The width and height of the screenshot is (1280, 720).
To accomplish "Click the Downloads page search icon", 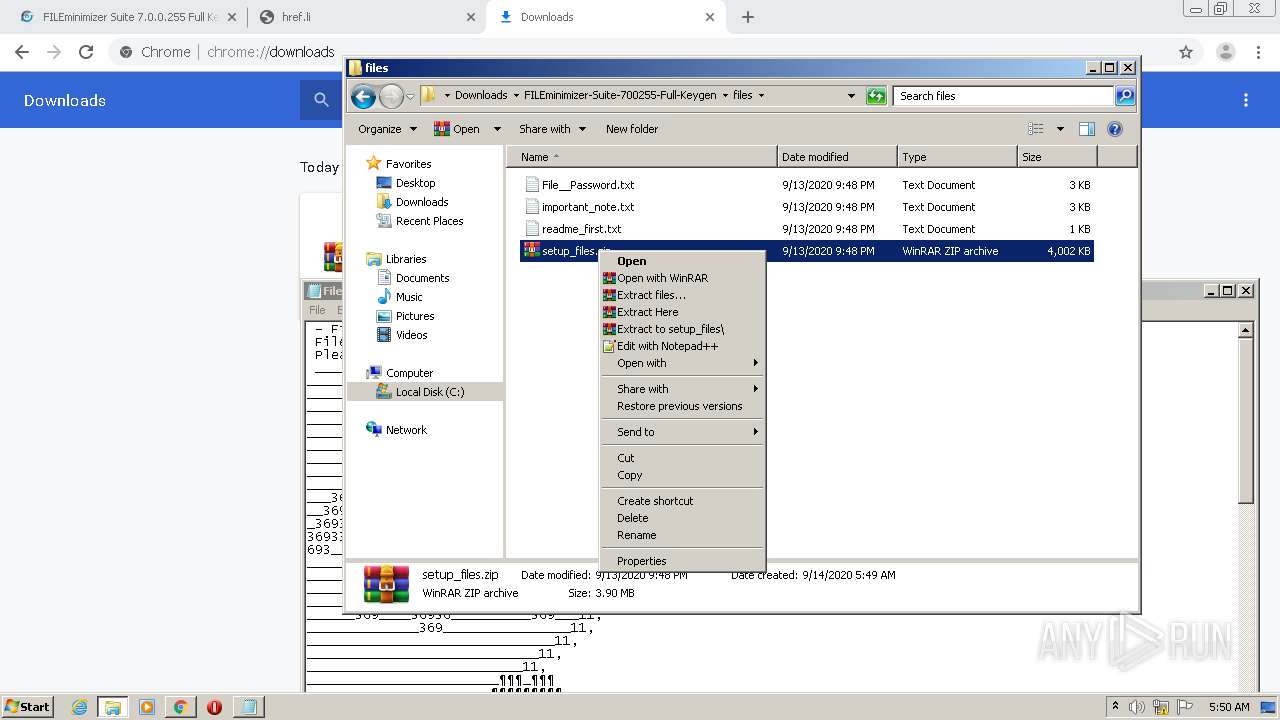I will point(321,100).
